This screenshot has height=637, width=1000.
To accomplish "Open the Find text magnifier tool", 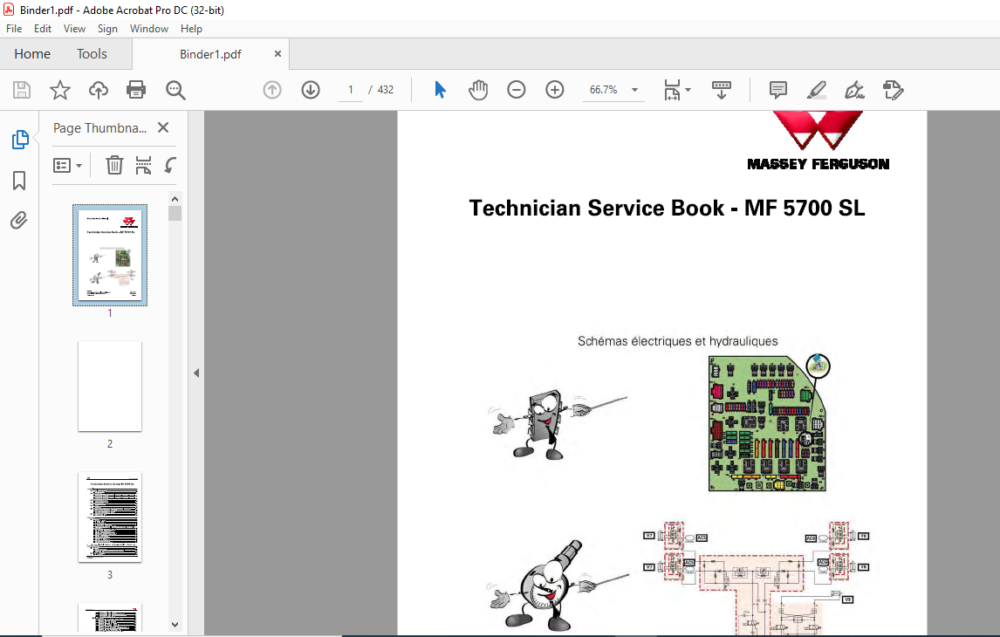I will coord(175,90).
